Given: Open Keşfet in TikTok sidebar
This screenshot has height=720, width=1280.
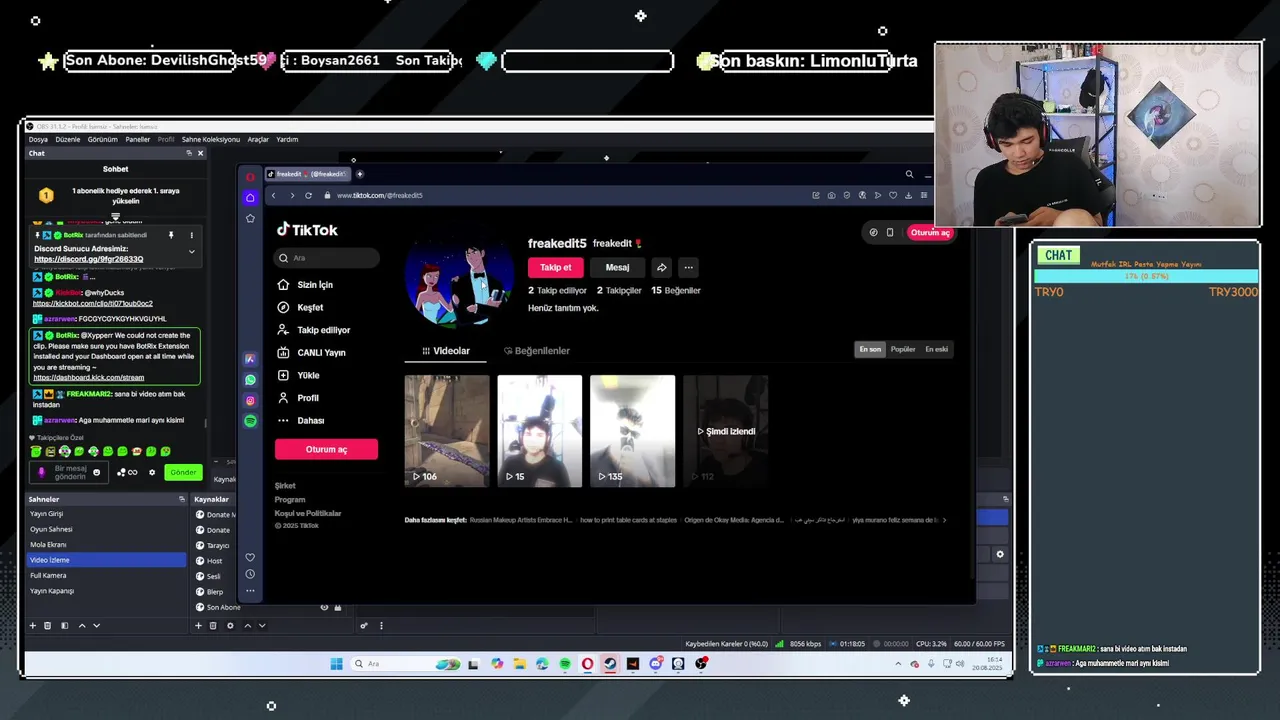Looking at the screenshot, I should tap(310, 307).
